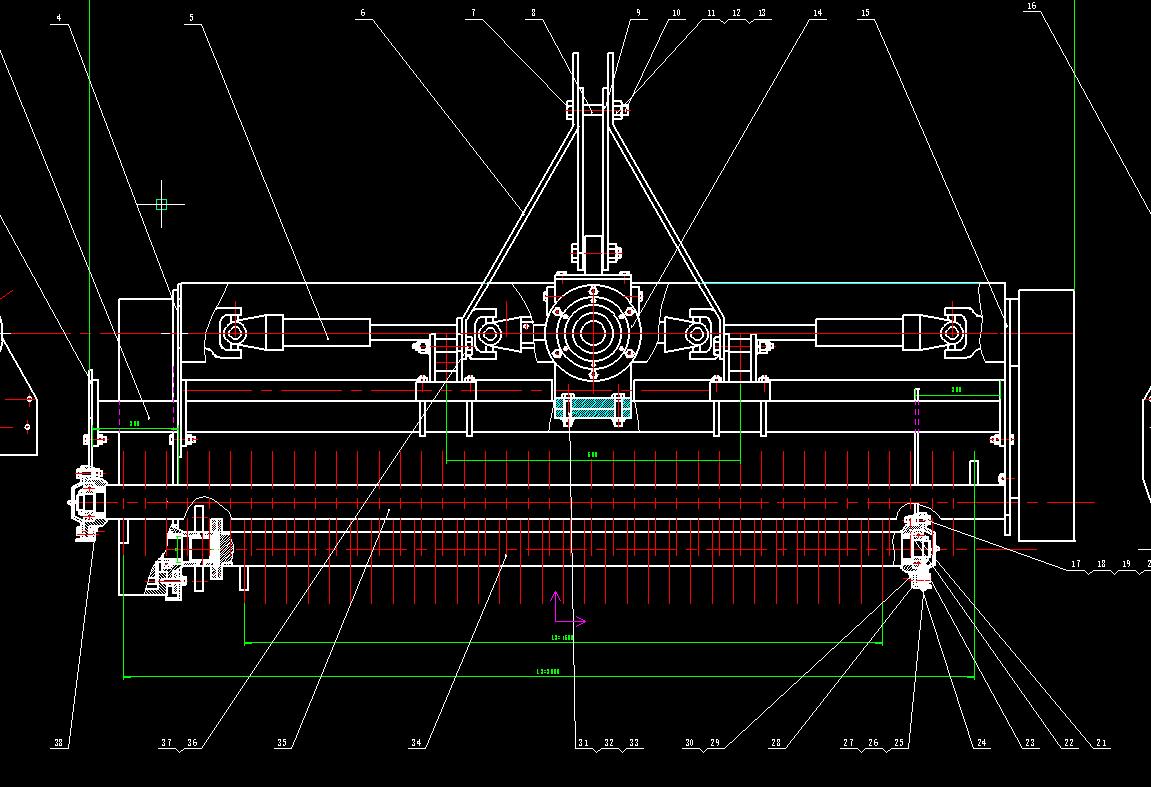Select part balloon number 11
This screenshot has height=787, width=1151.
[x=711, y=12]
